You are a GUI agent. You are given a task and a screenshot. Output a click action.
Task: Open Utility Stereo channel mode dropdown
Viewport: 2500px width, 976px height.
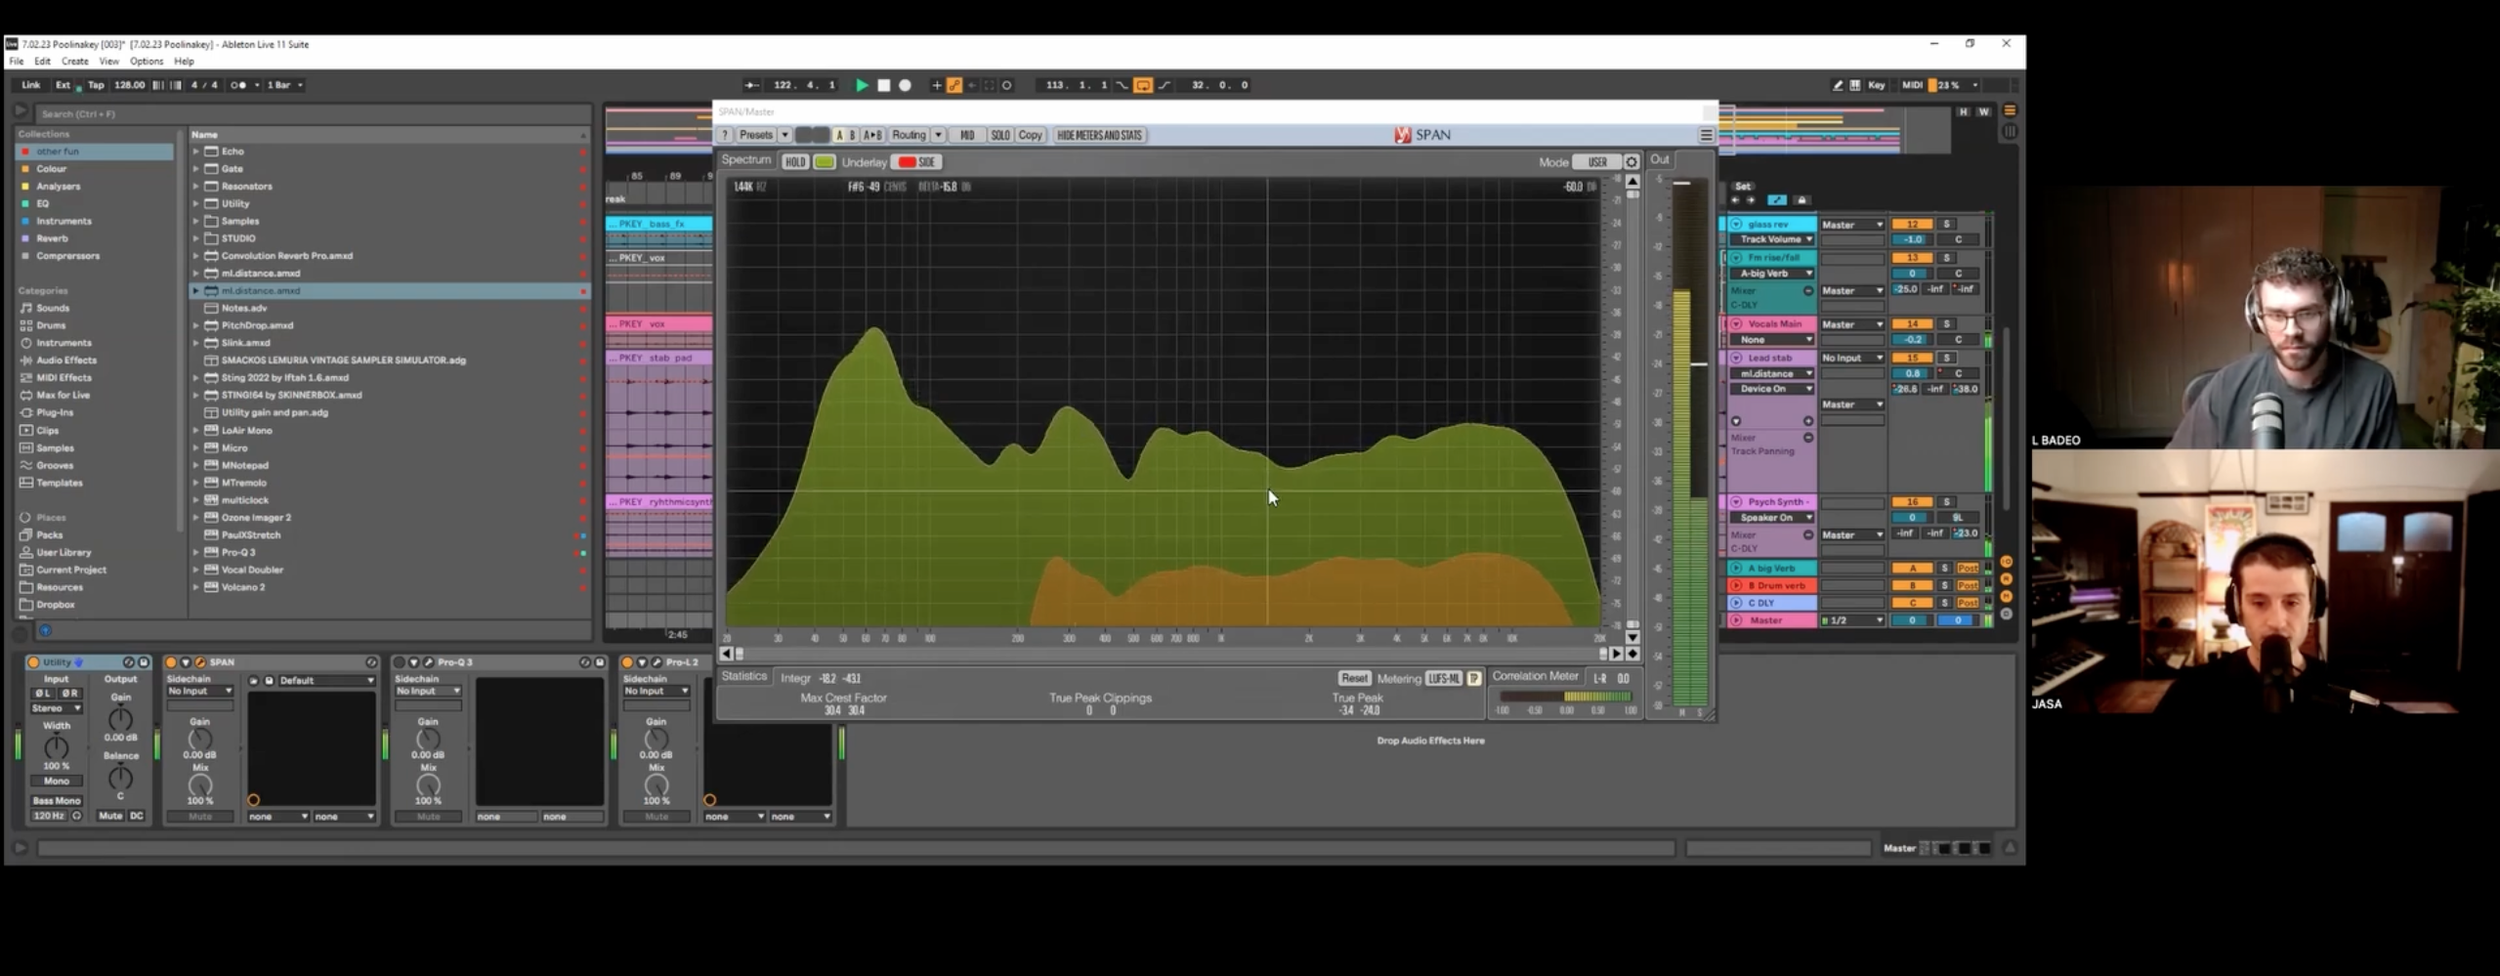57,708
